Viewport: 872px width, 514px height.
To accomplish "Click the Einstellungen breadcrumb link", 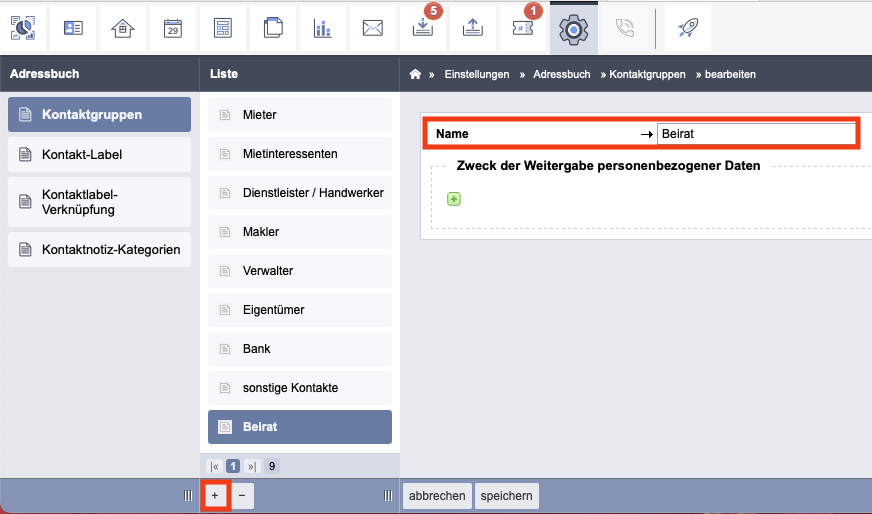I will tap(477, 74).
